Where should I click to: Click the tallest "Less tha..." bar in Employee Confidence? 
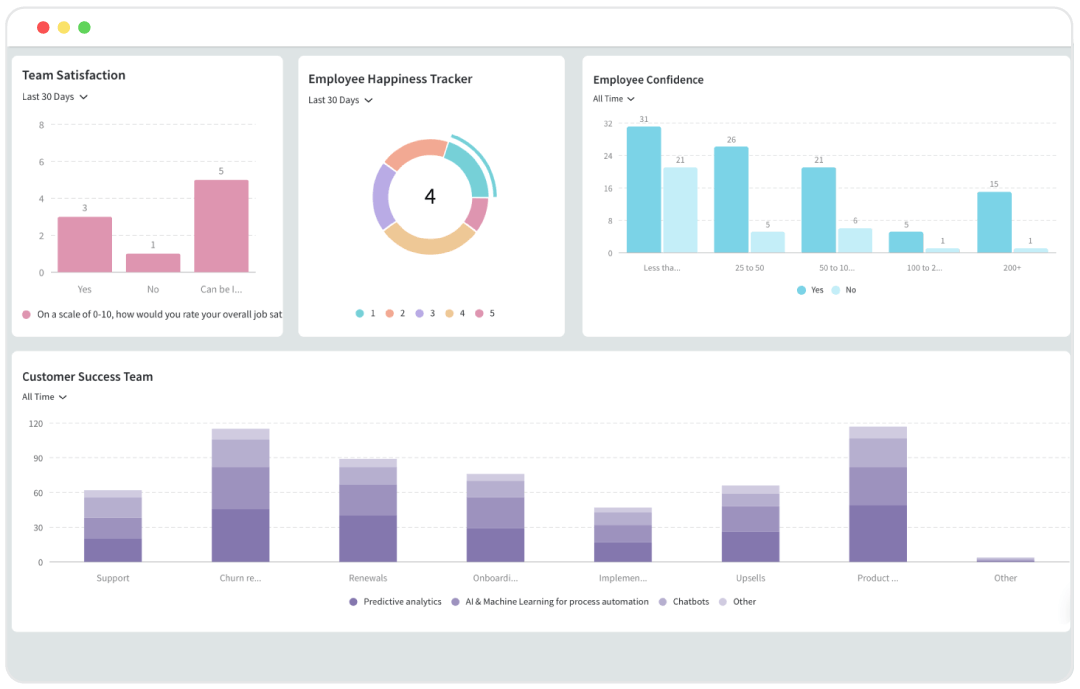[642, 190]
